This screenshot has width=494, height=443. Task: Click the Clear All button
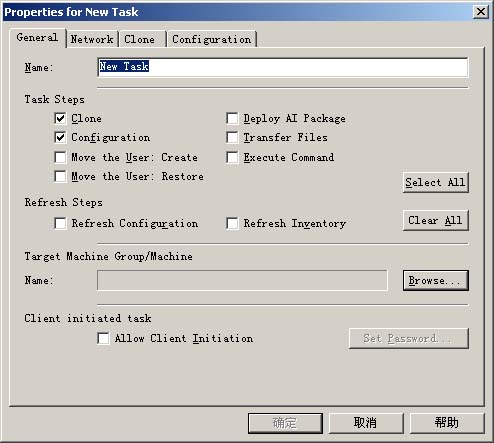[436, 220]
